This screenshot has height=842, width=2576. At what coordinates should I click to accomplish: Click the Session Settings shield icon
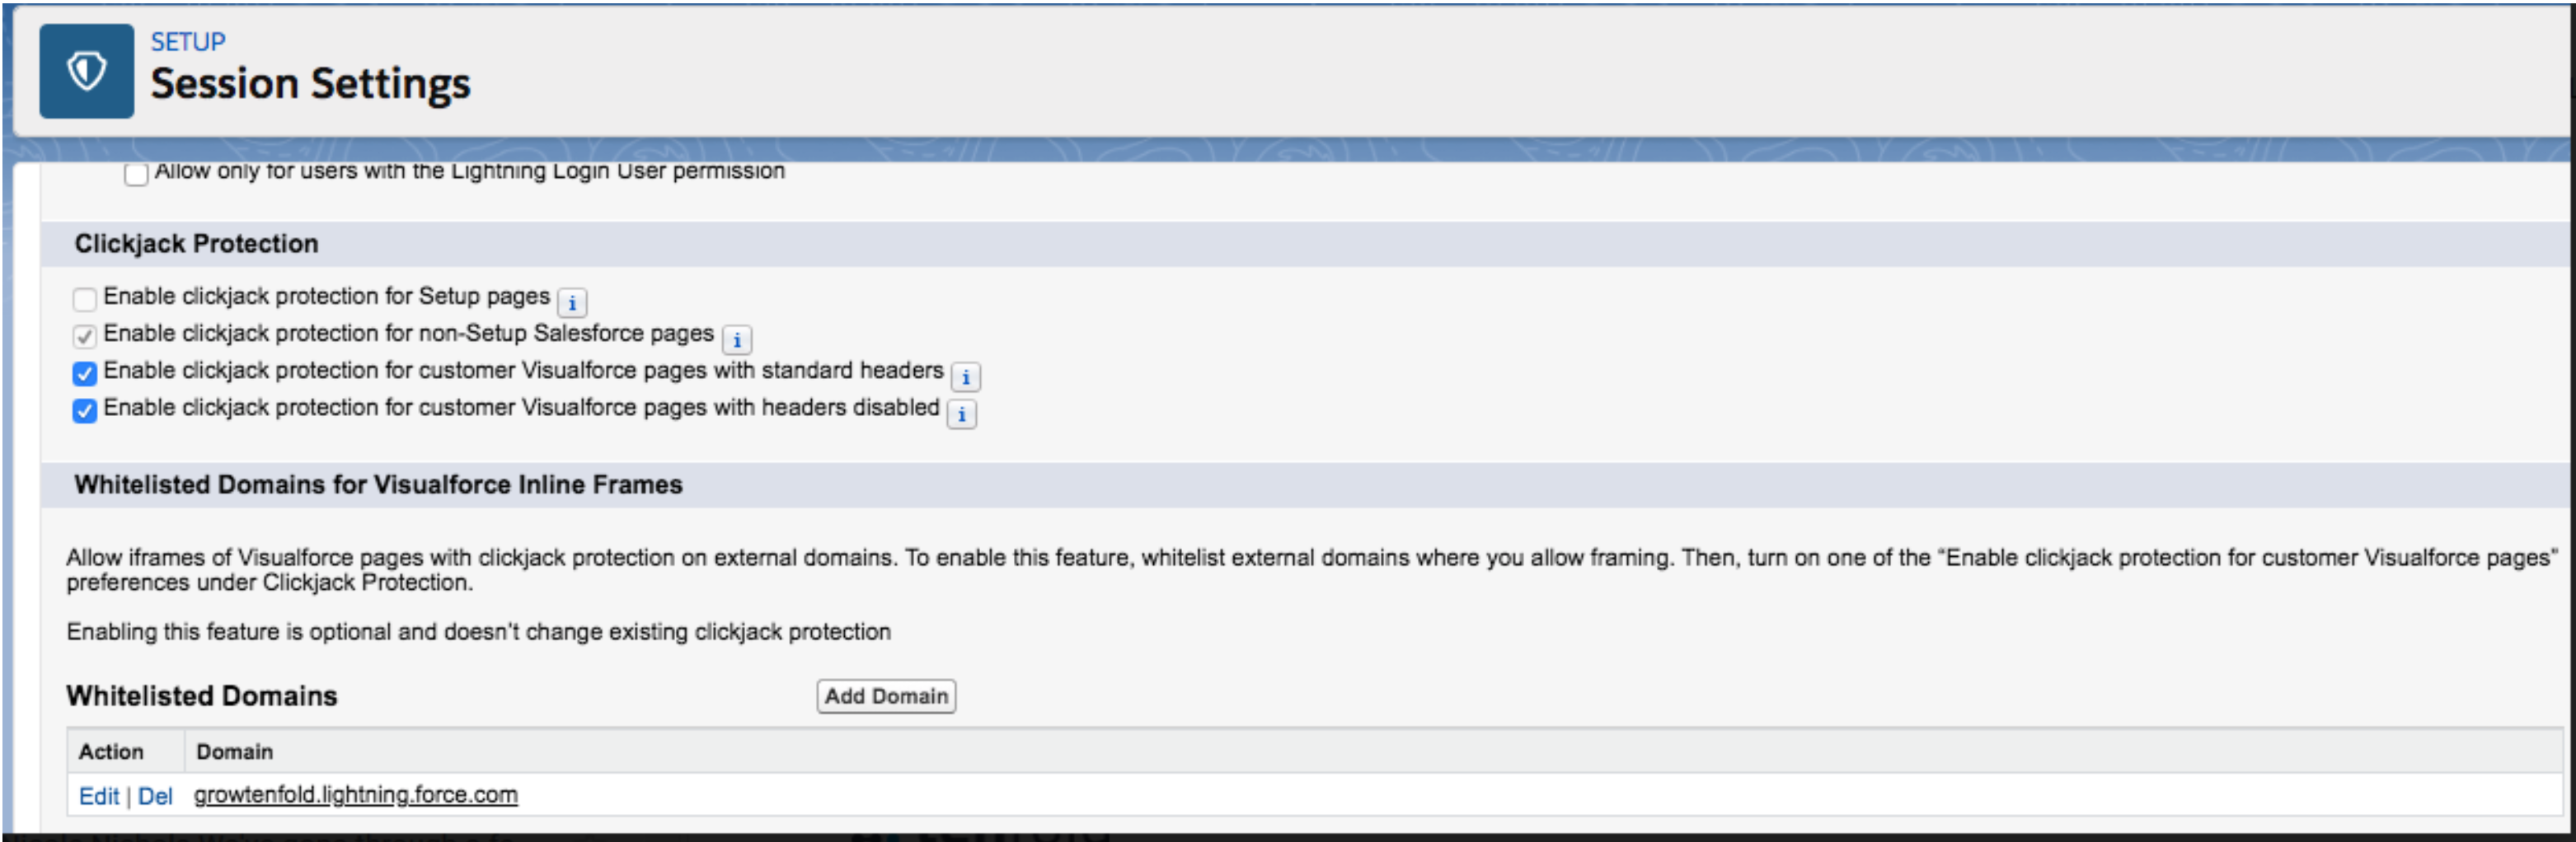pyautogui.click(x=86, y=71)
